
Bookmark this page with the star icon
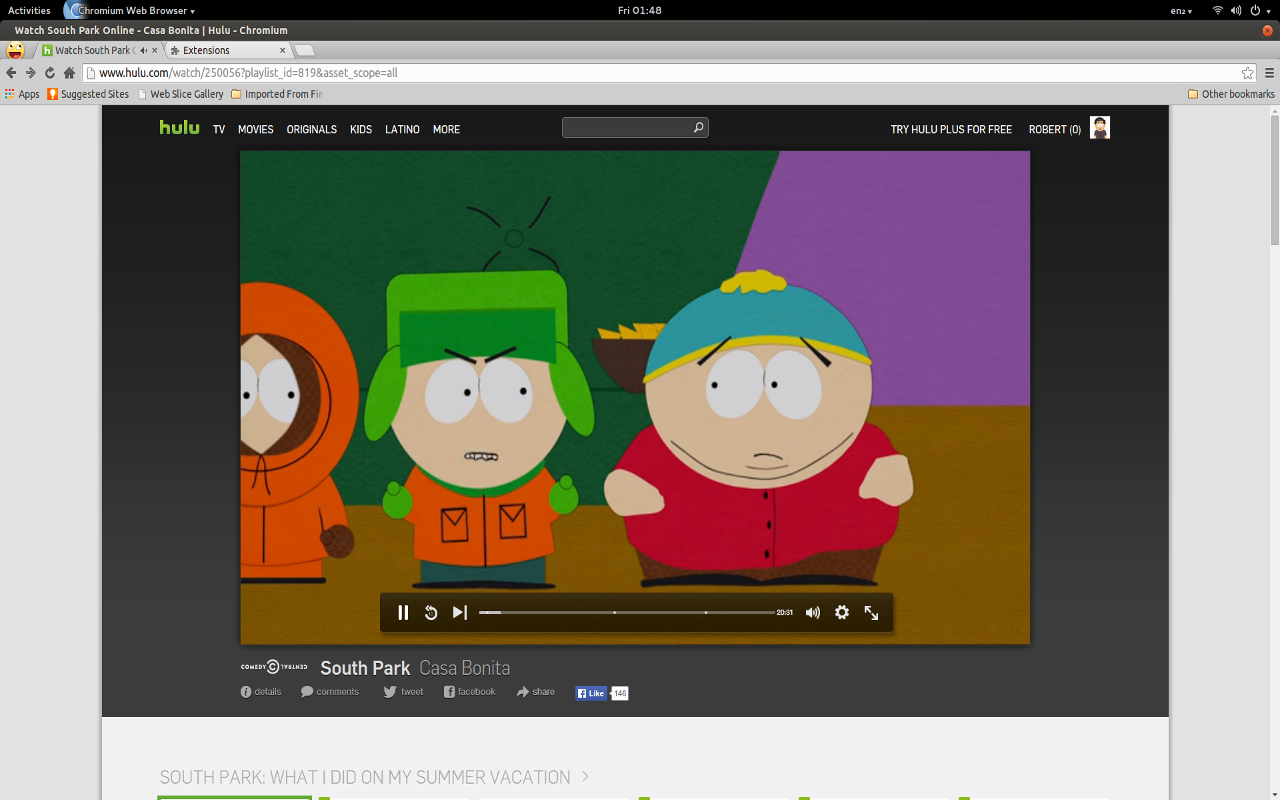(x=1247, y=73)
